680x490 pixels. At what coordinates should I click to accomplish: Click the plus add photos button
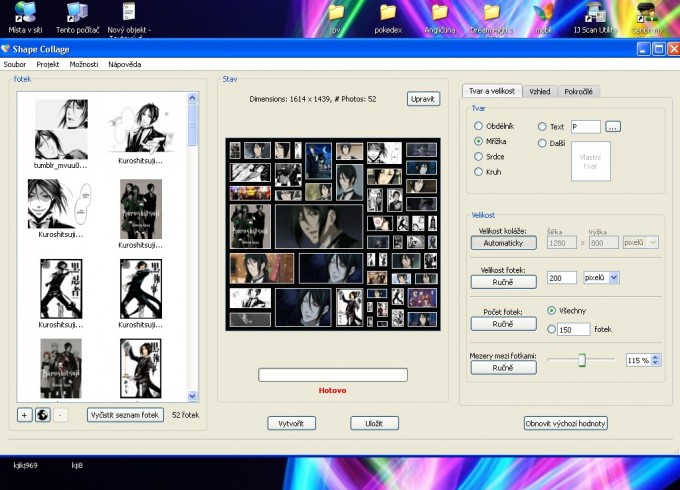(24, 415)
